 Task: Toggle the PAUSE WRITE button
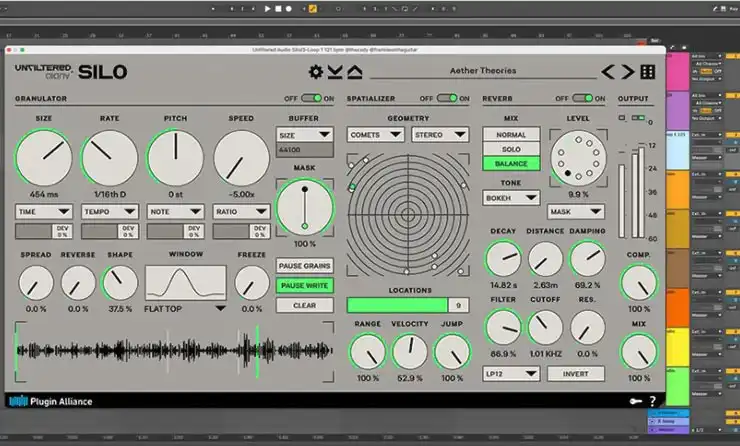coord(304,286)
